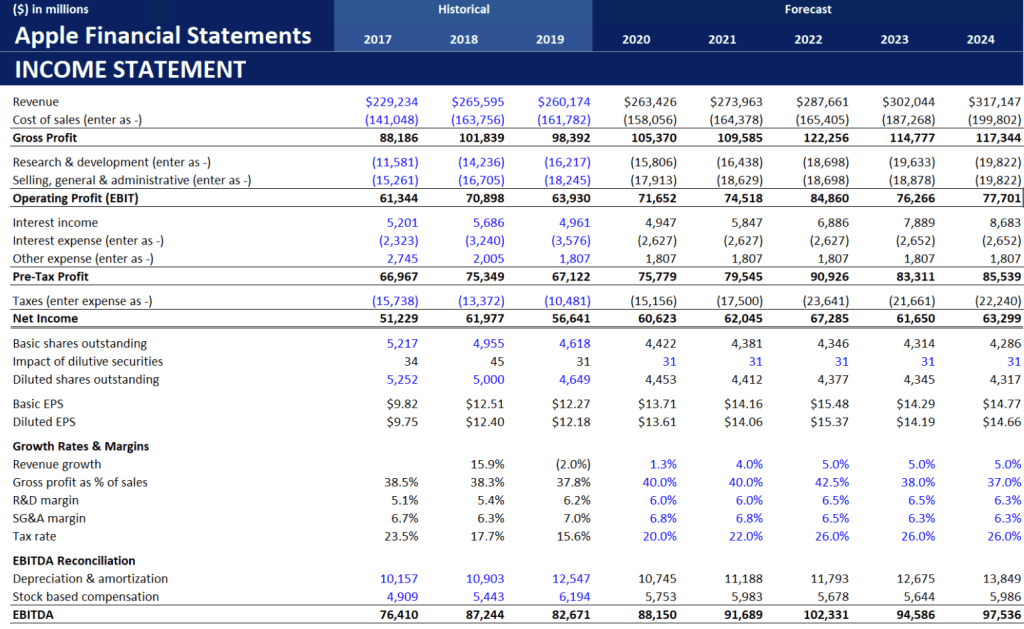Click the Historical section header
Image resolution: width=1024 pixels, height=629 pixels.
(x=463, y=10)
